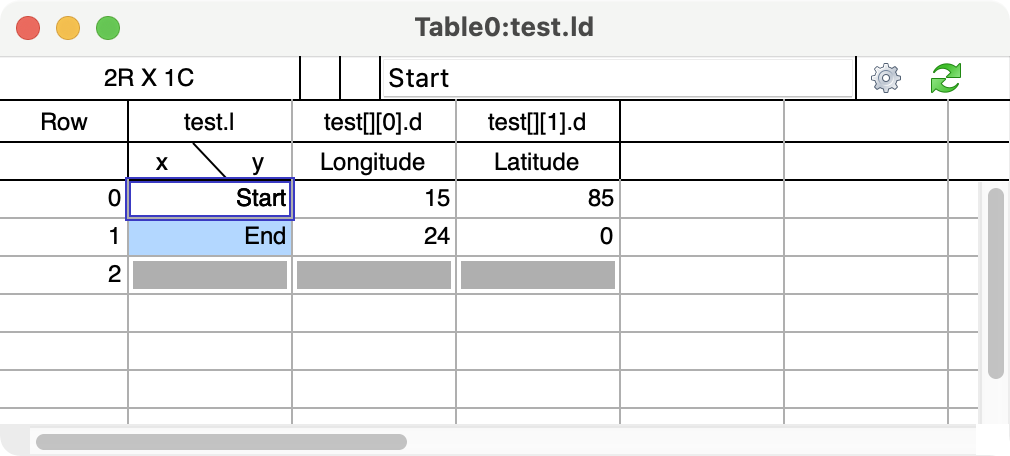Select the test[][1].d column header
This screenshot has height=456, width=1010.
click(x=537, y=122)
